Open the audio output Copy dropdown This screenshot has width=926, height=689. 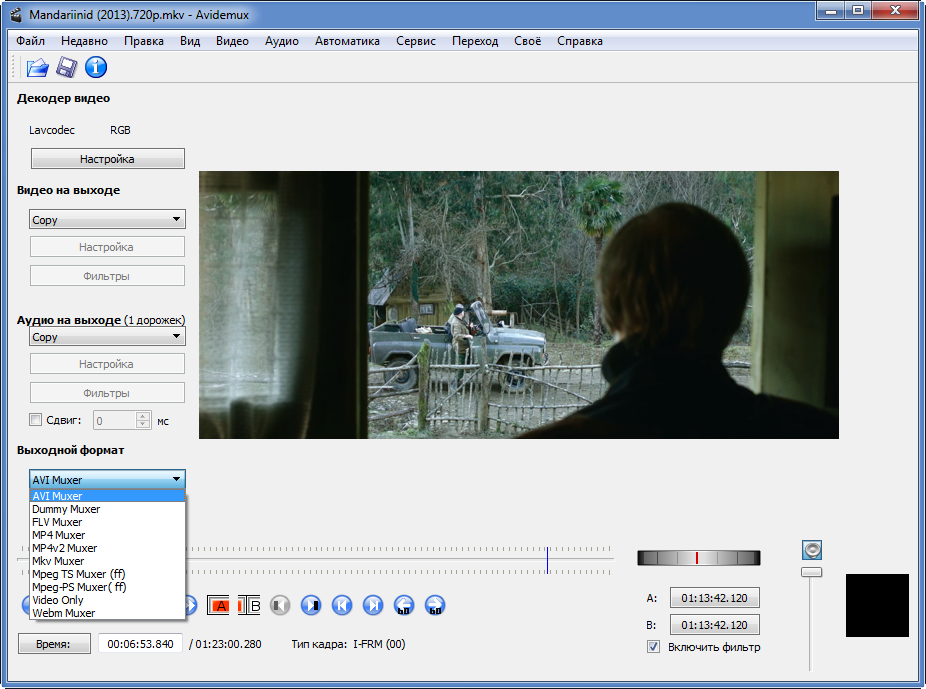point(107,338)
